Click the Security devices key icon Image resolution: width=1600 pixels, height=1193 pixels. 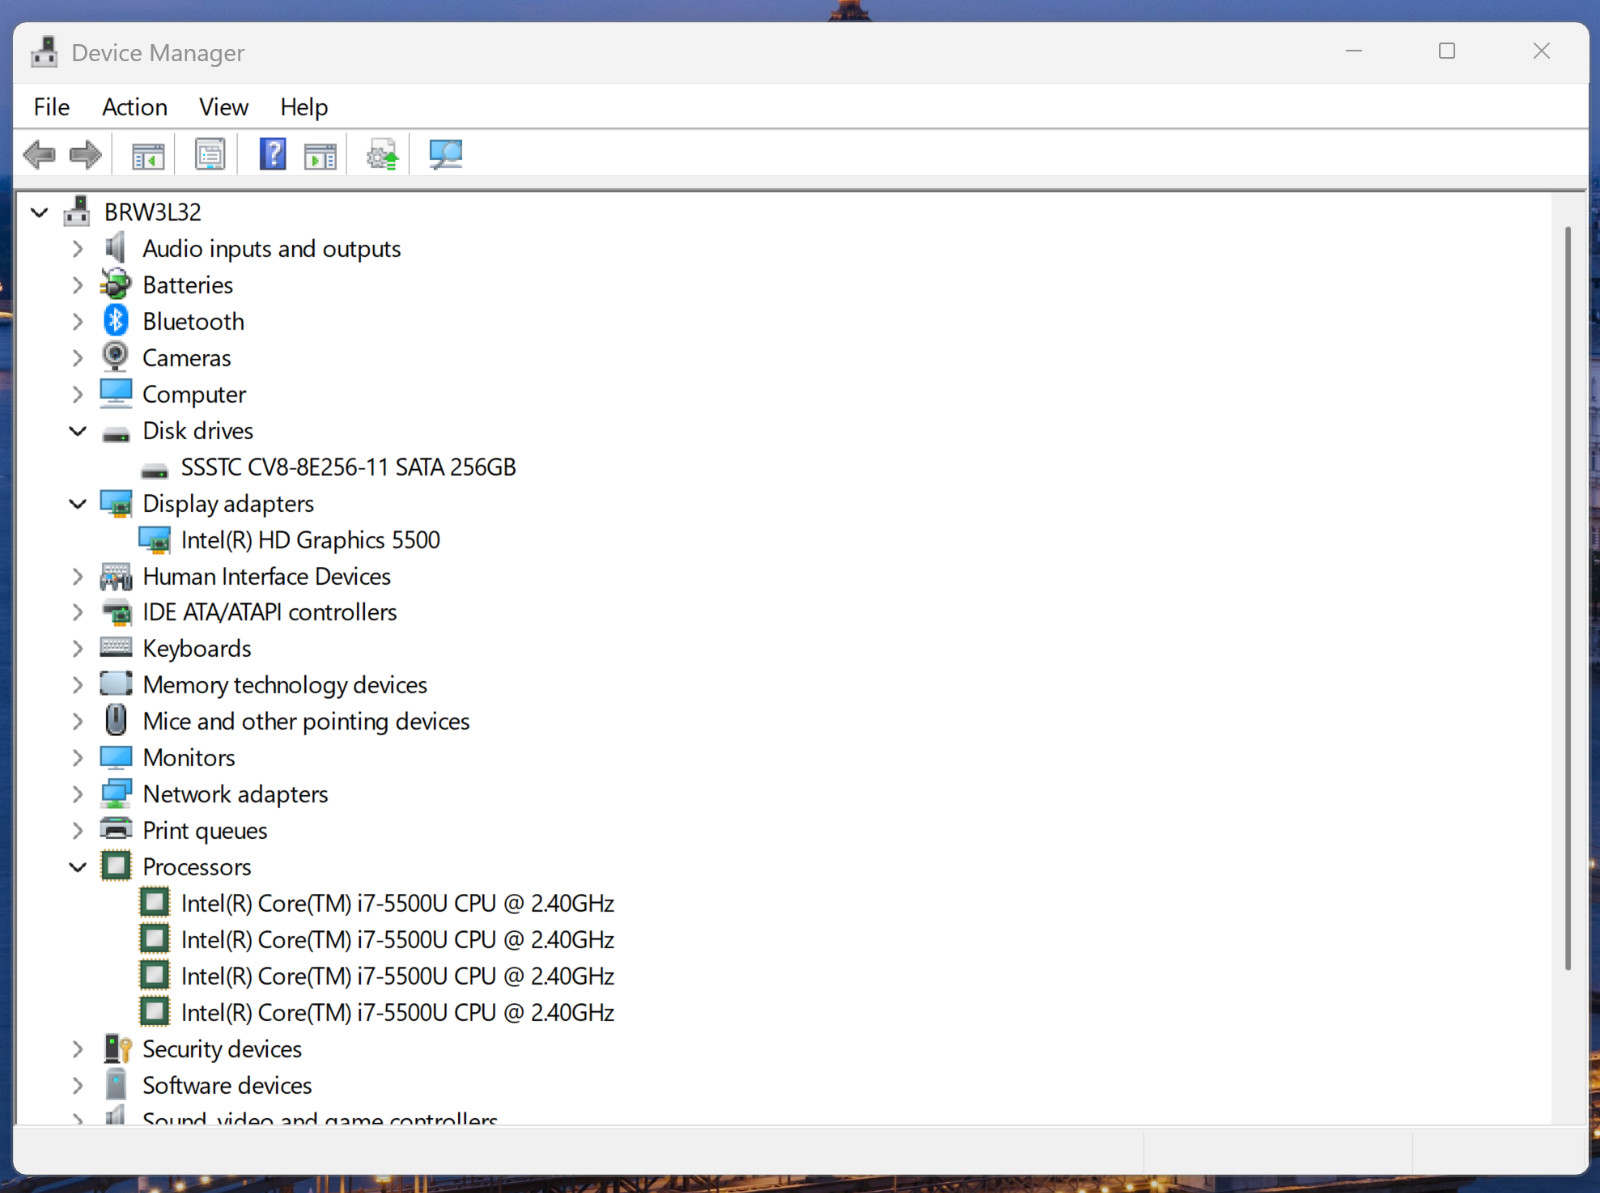click(117, 1049)
